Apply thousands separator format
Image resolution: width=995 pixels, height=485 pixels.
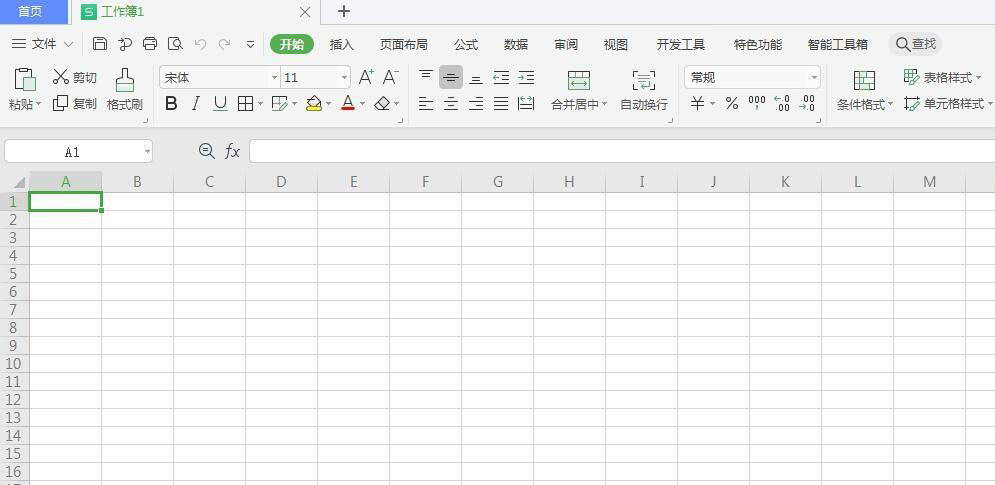click(757, 103)
